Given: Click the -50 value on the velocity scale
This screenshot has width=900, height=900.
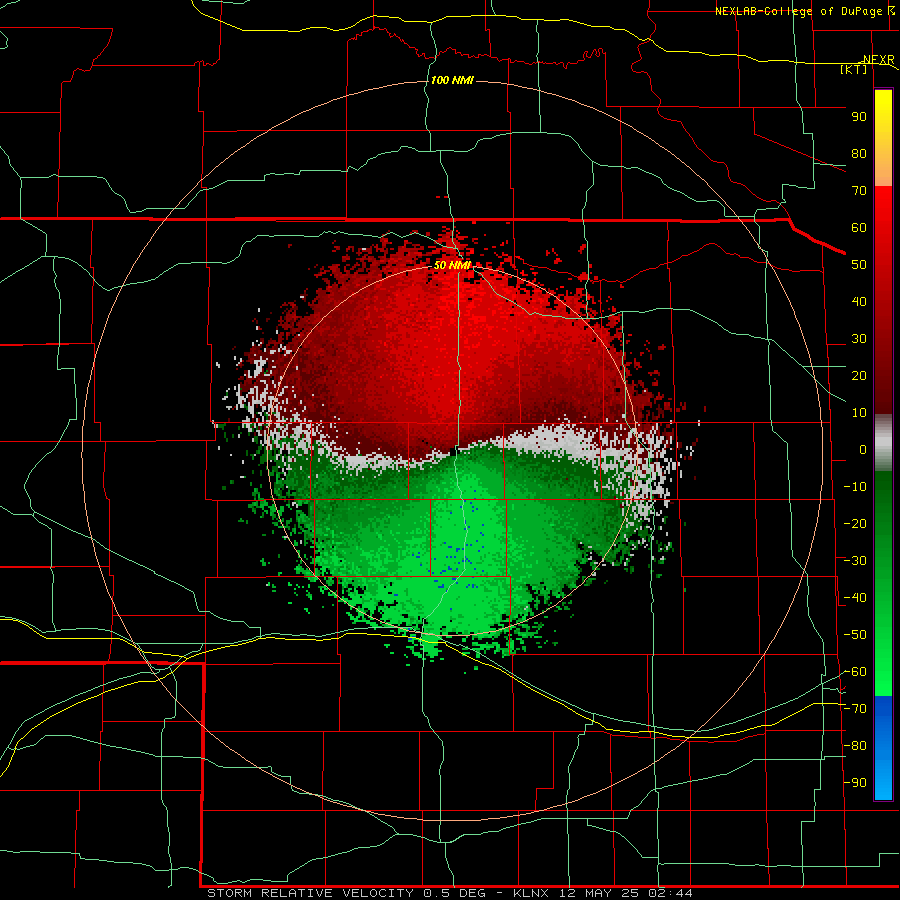Looking at the screenshot, I should [x=855, y=635].
